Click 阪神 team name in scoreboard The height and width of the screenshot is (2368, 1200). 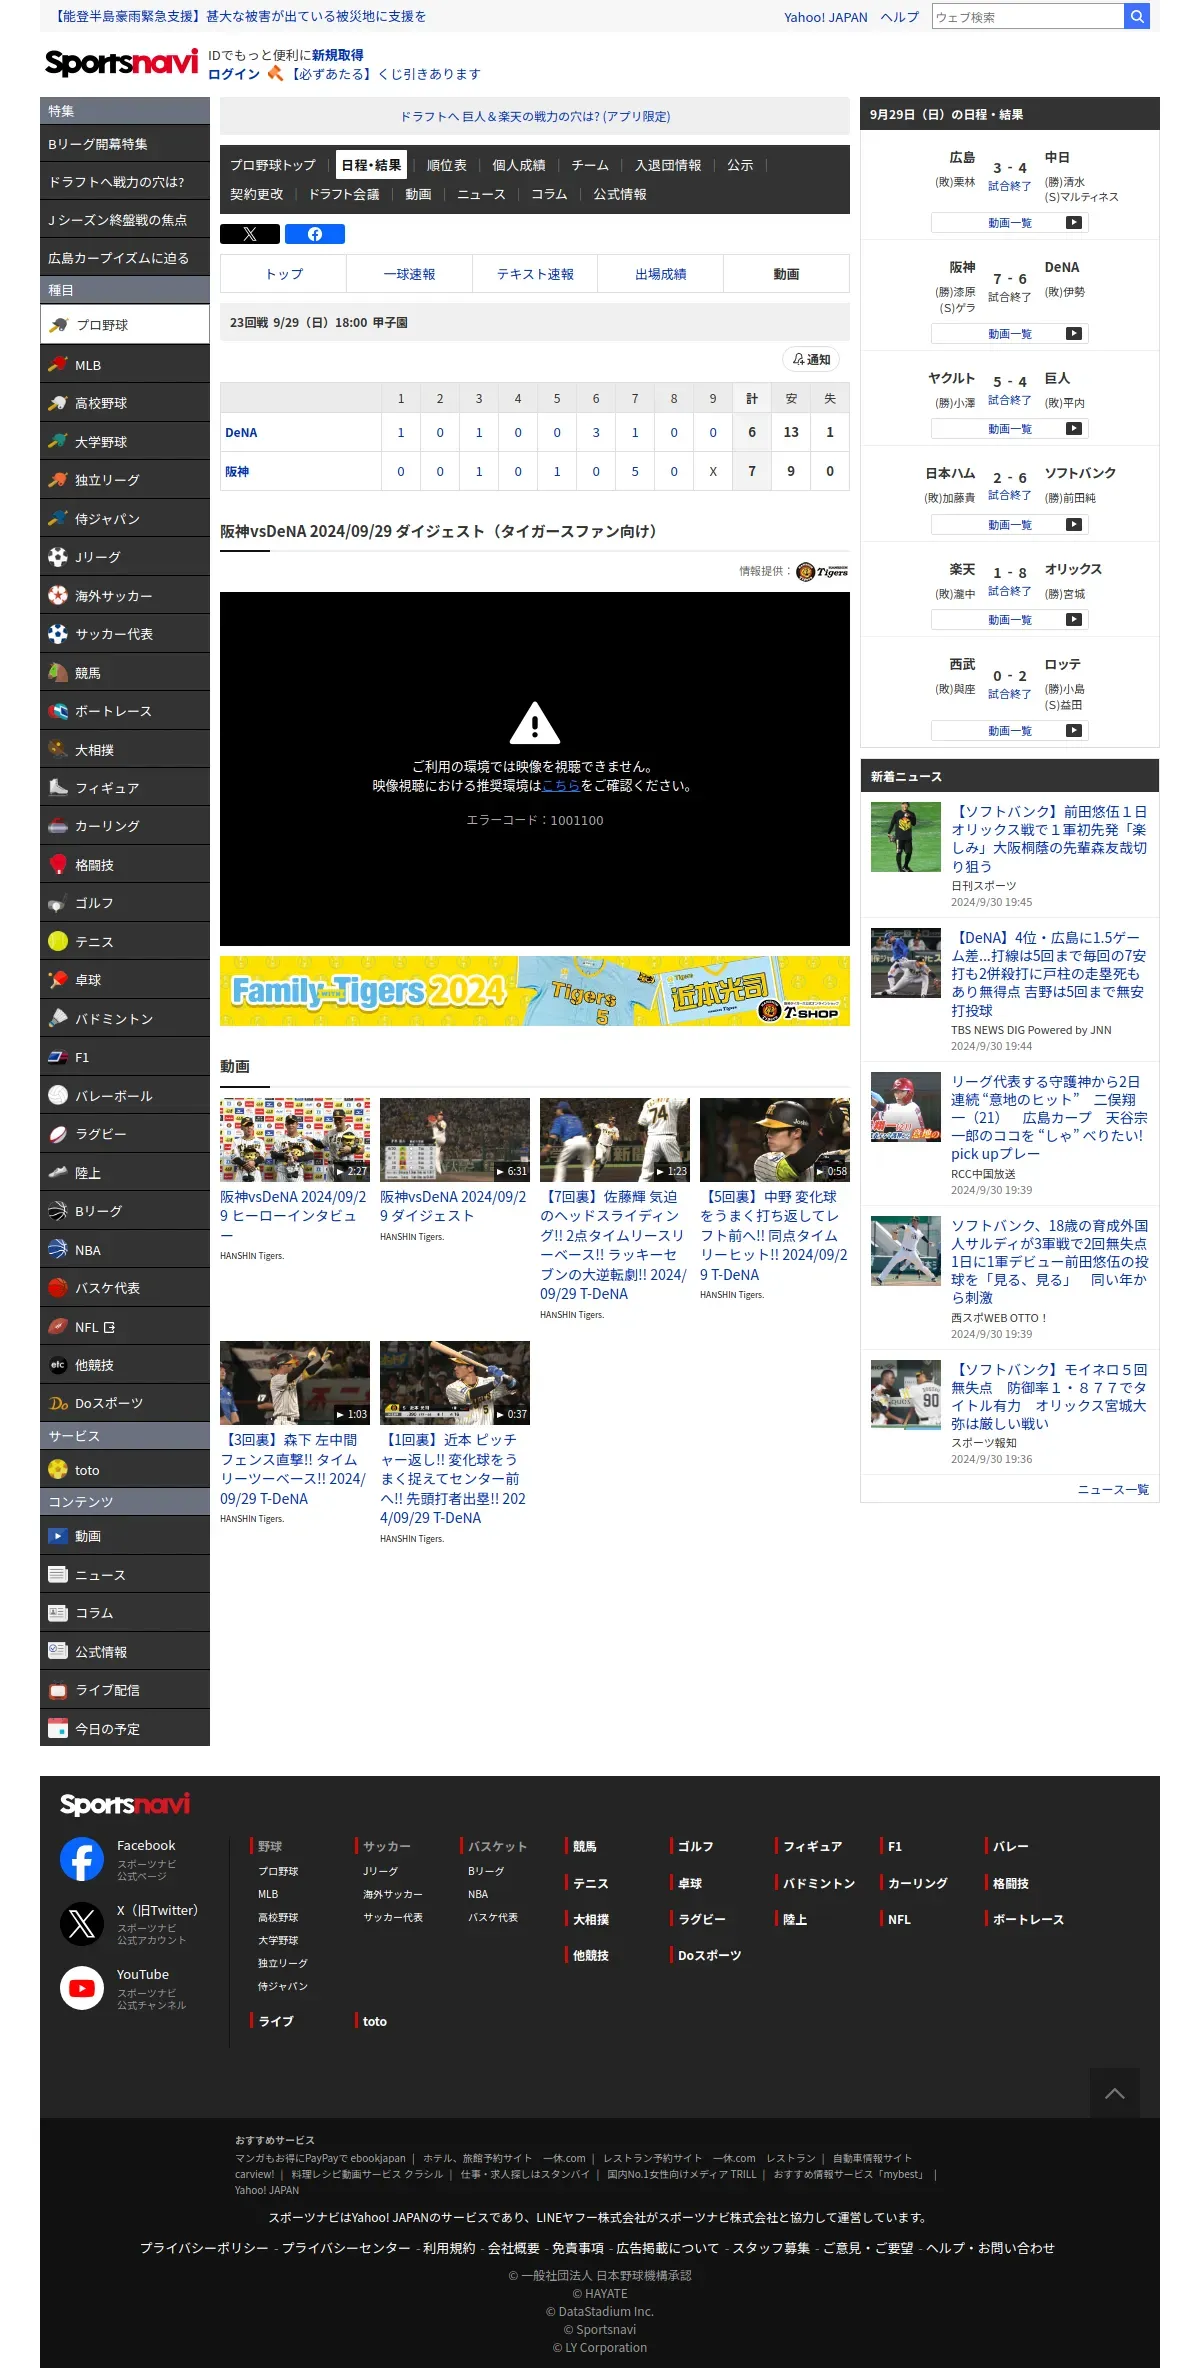237,472
